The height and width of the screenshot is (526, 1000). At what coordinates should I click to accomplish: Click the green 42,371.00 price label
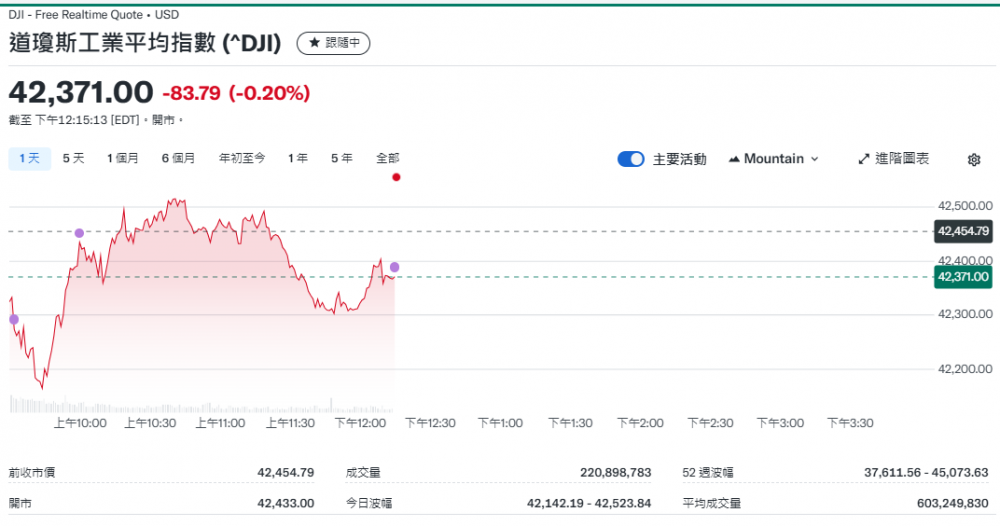click(962, 277)
